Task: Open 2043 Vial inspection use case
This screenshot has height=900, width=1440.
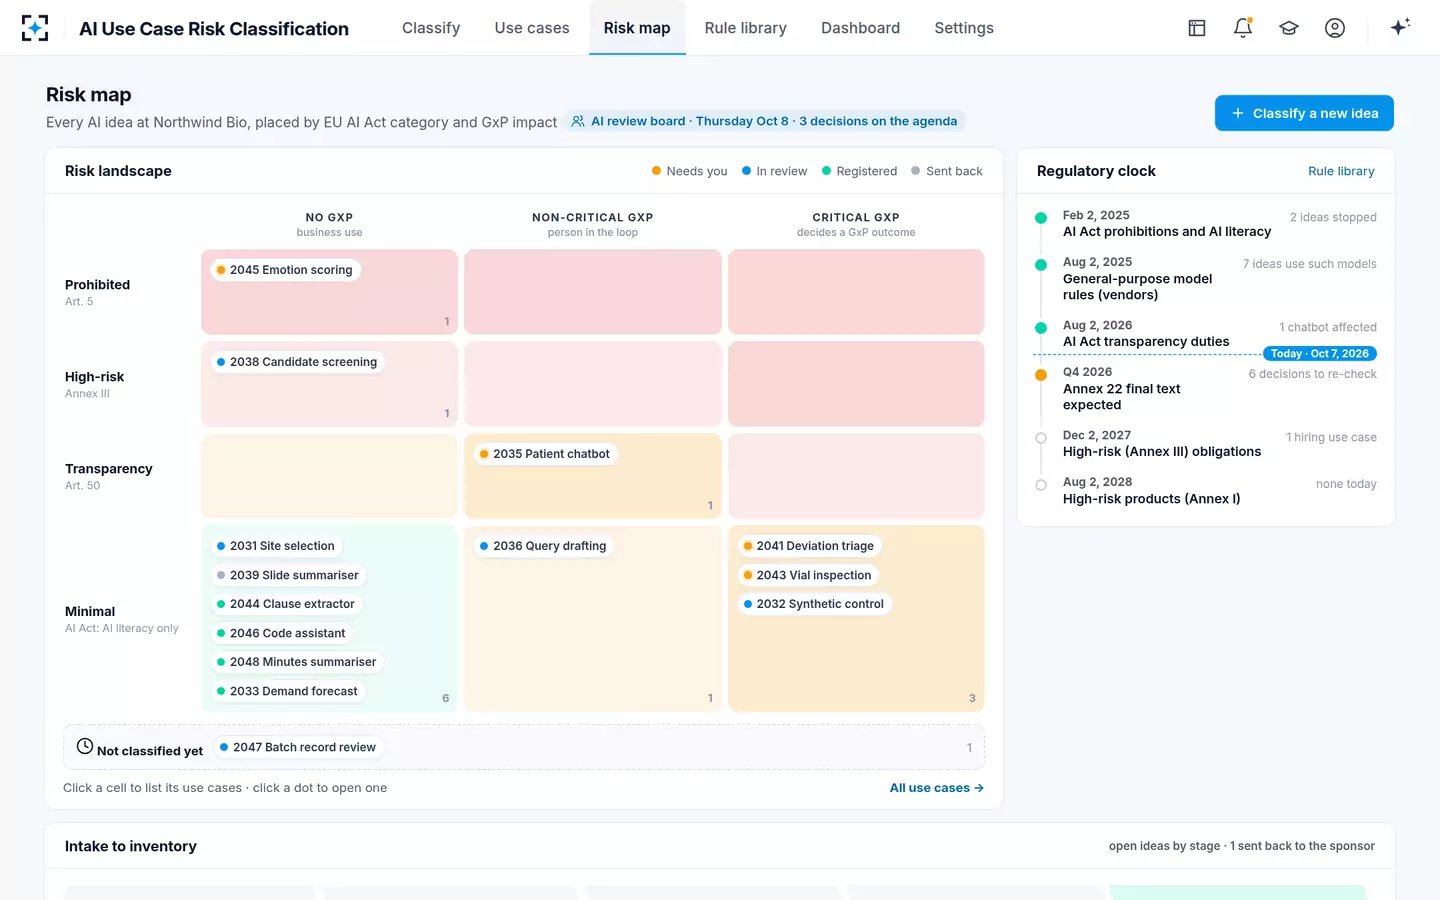Action: [808, 575]
